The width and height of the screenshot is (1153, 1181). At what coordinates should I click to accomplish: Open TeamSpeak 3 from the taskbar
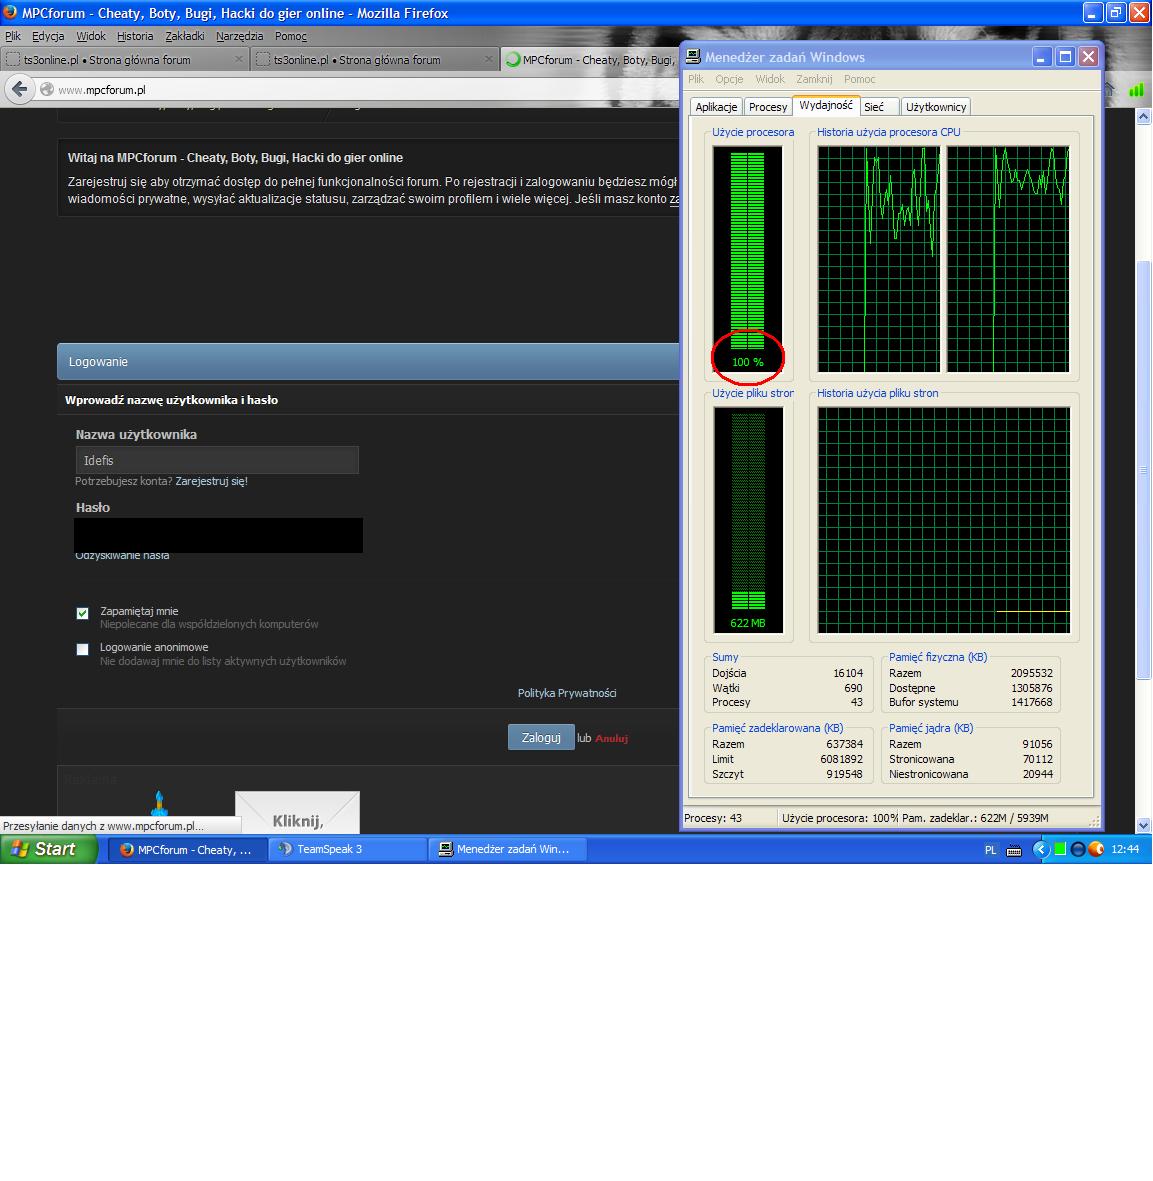click(x=347, y=850)
